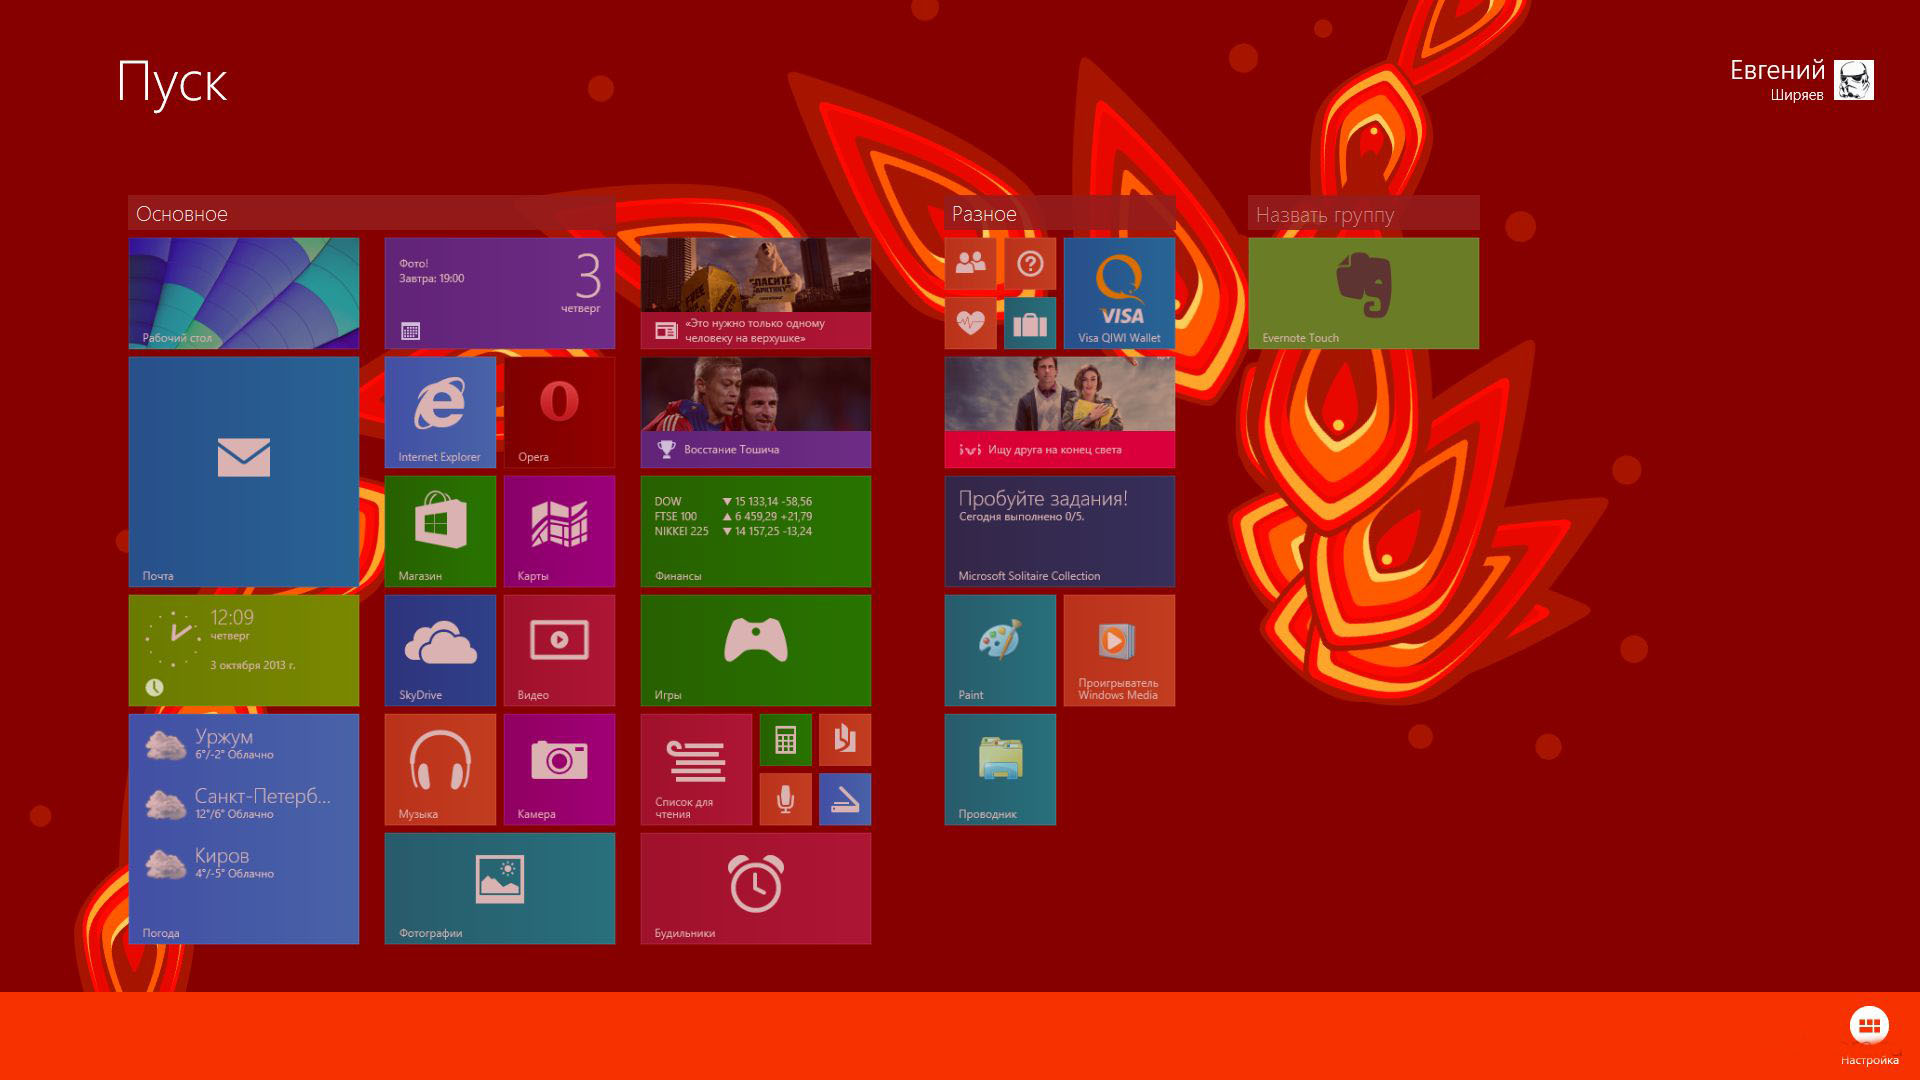Open the Visa QIWI Wallet tile

point(1119,293)
